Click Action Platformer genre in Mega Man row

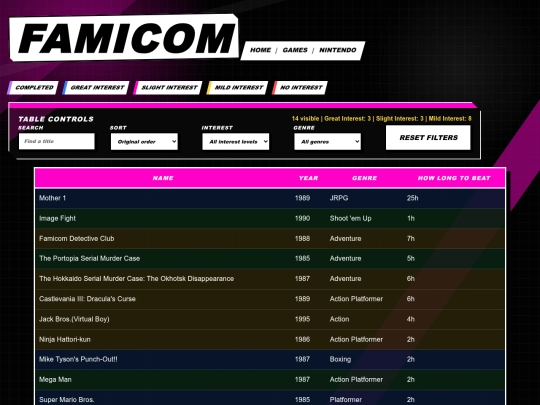pyautogui.click(x=356, y=380)
